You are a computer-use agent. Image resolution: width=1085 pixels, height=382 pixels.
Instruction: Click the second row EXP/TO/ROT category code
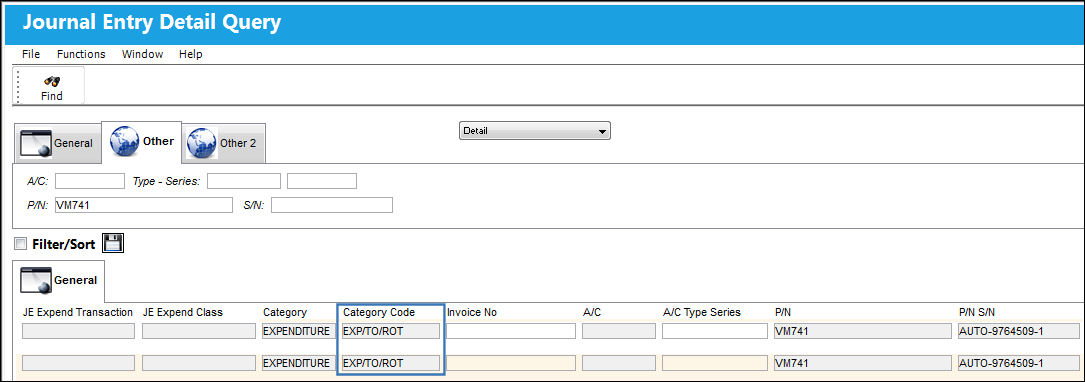pos(391,363)
